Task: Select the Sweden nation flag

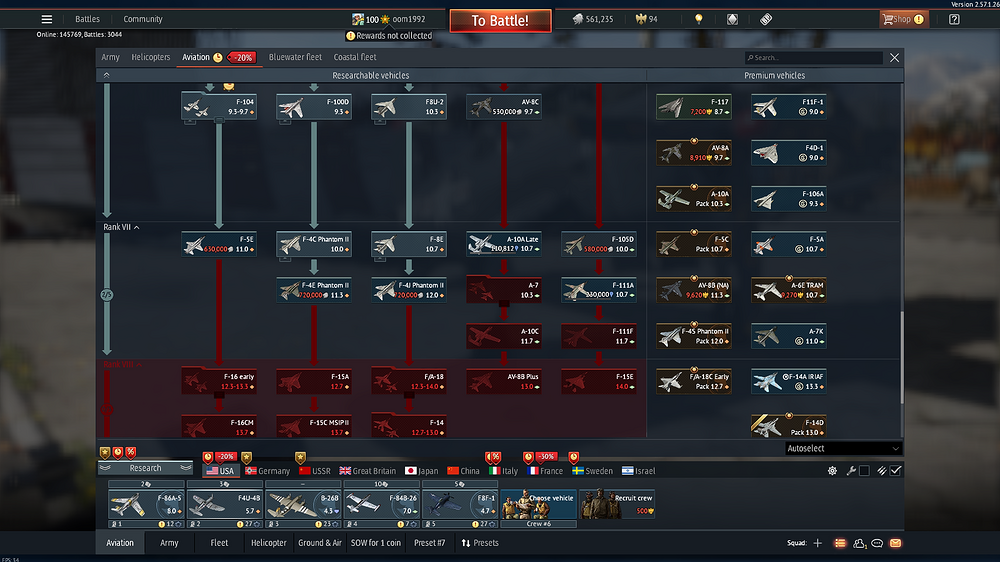Action: [x=592, y=471]
